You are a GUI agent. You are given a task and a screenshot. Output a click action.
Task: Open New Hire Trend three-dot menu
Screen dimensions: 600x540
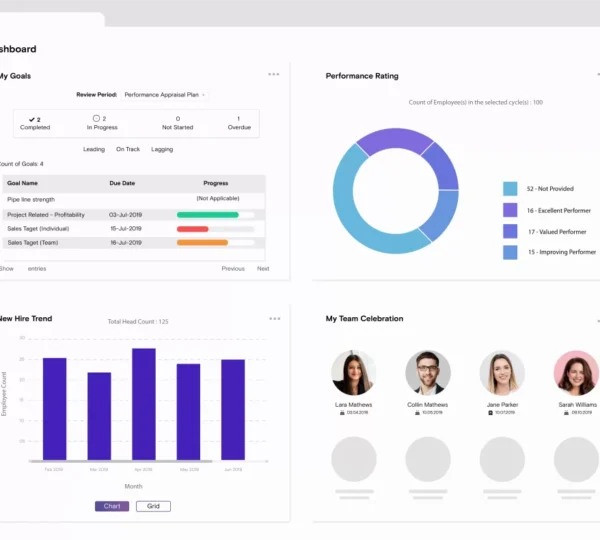pos(273,319)
